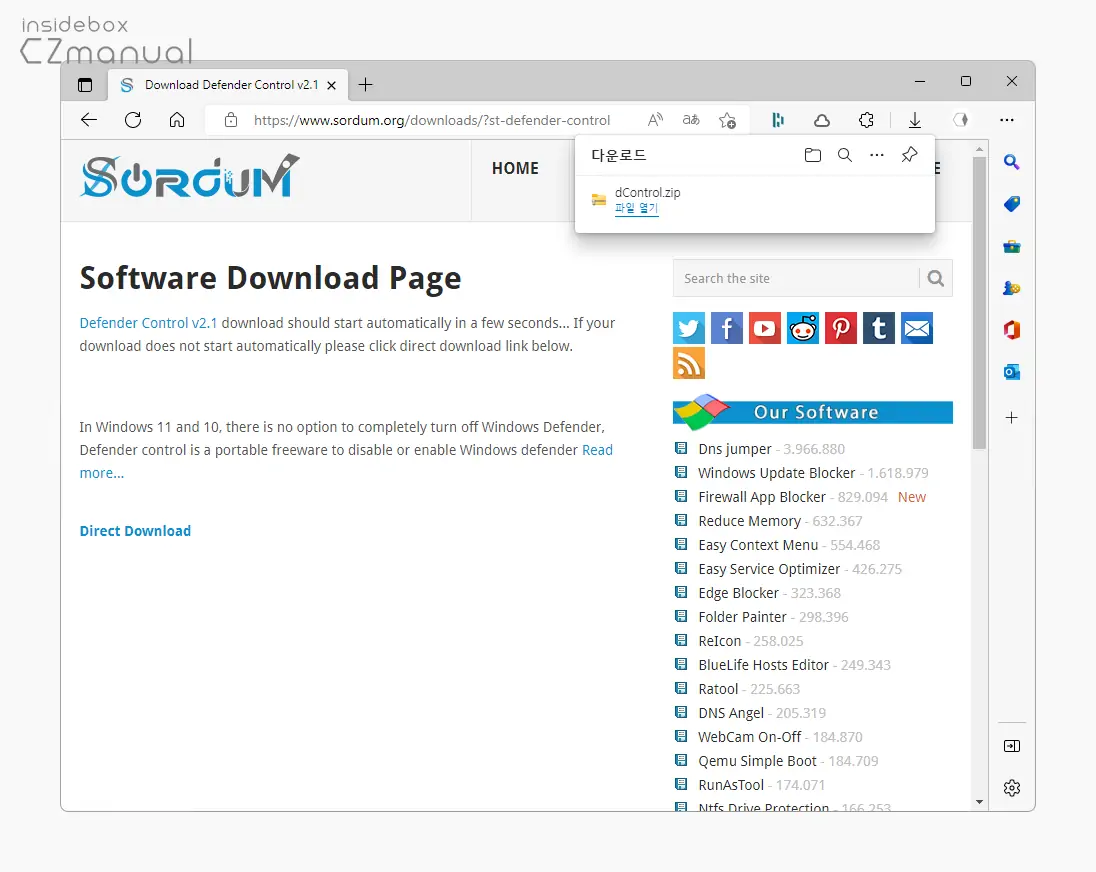1096x872 pixels.
Task: Search downloads with magnifier icon in popup
Action: [x=844, y=155]
